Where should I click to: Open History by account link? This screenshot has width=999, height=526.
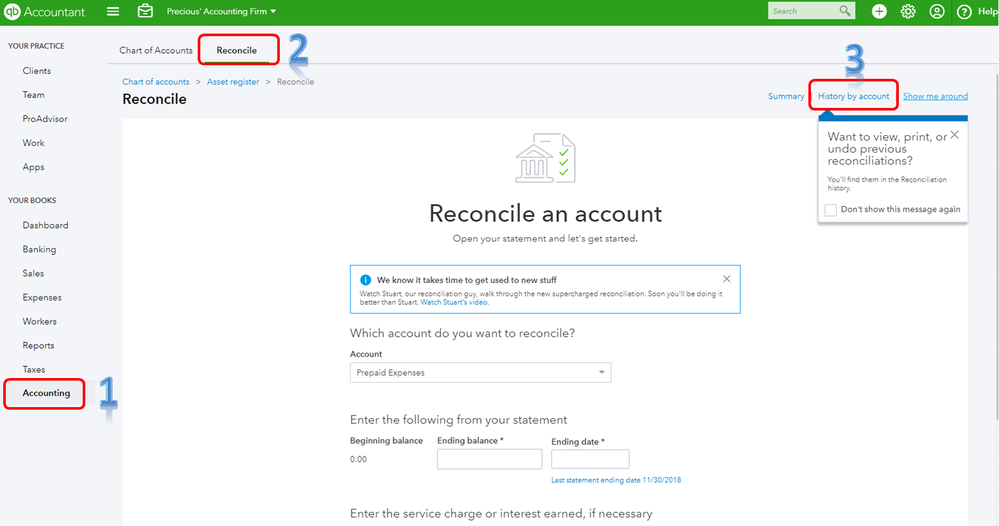tap(854, 96)
